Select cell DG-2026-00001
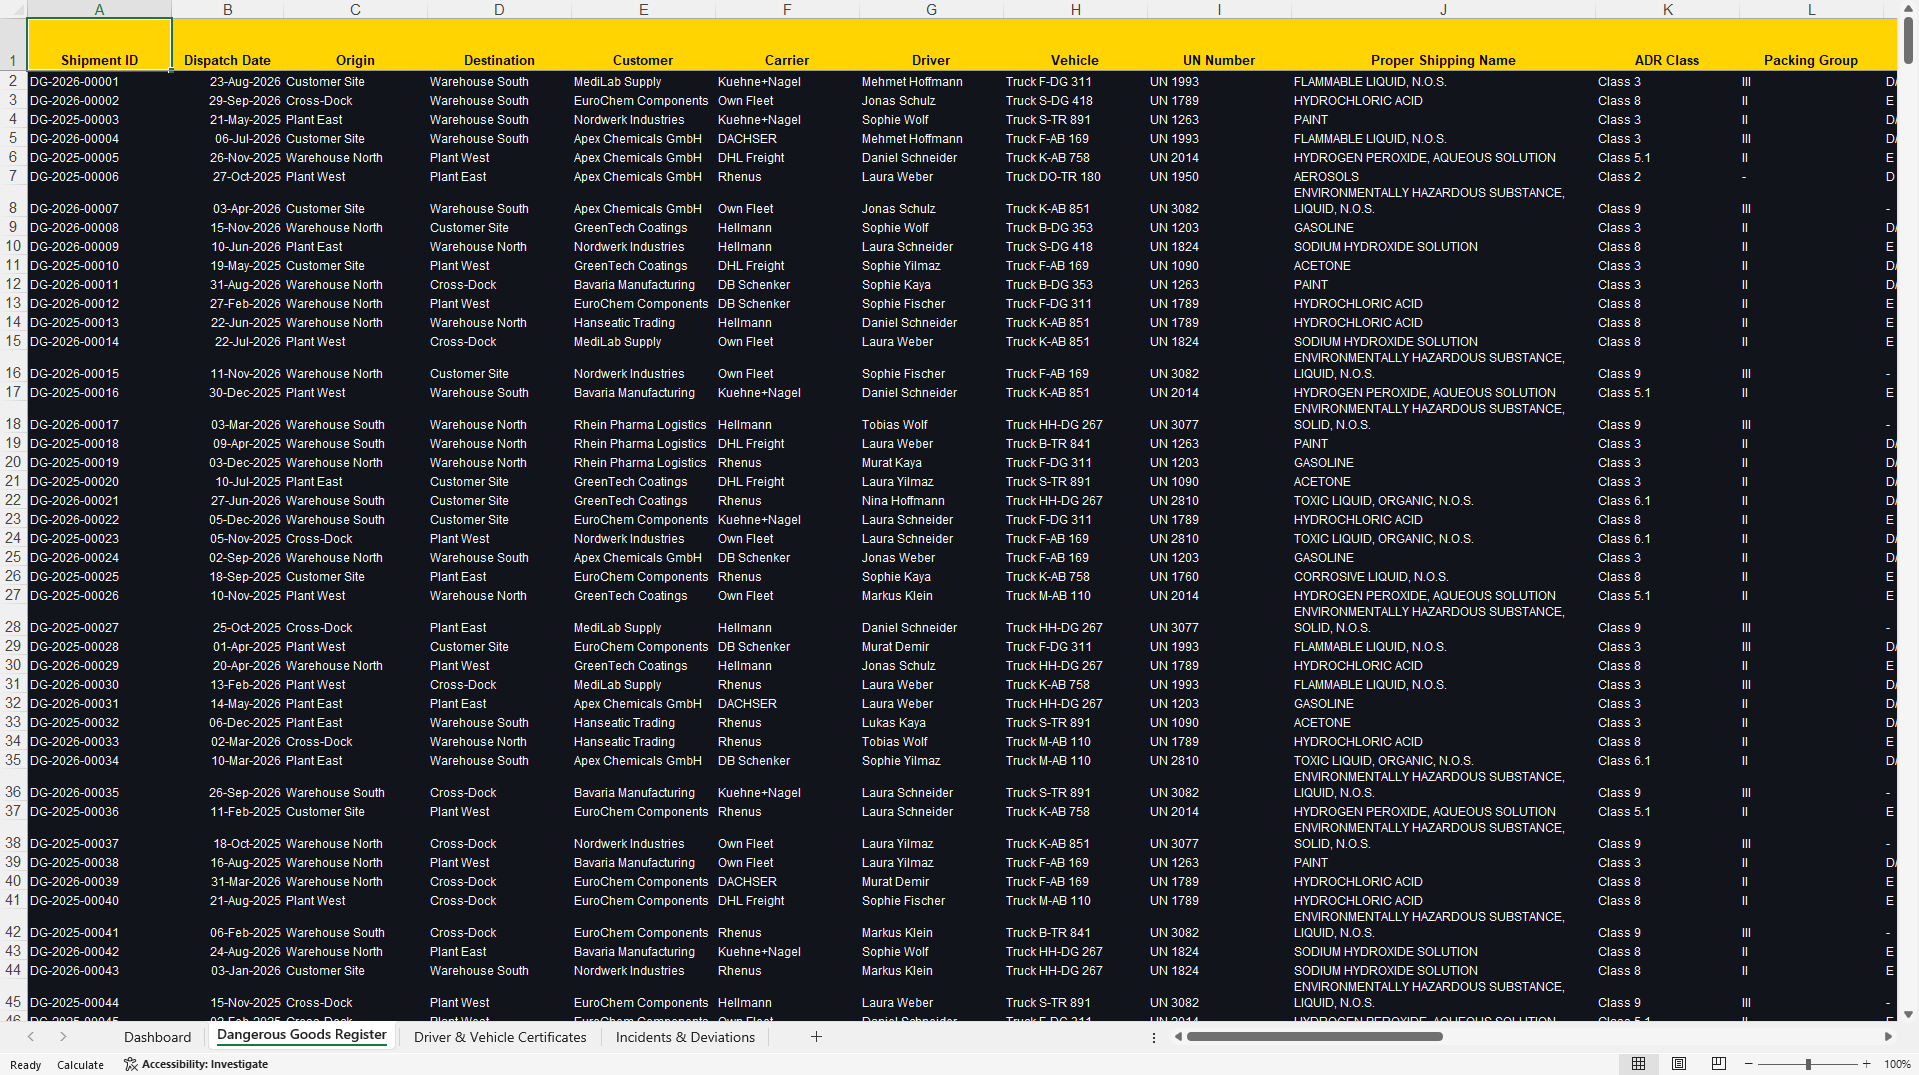The height and width of the screenshot is (1075, 1919). point(99,81)
